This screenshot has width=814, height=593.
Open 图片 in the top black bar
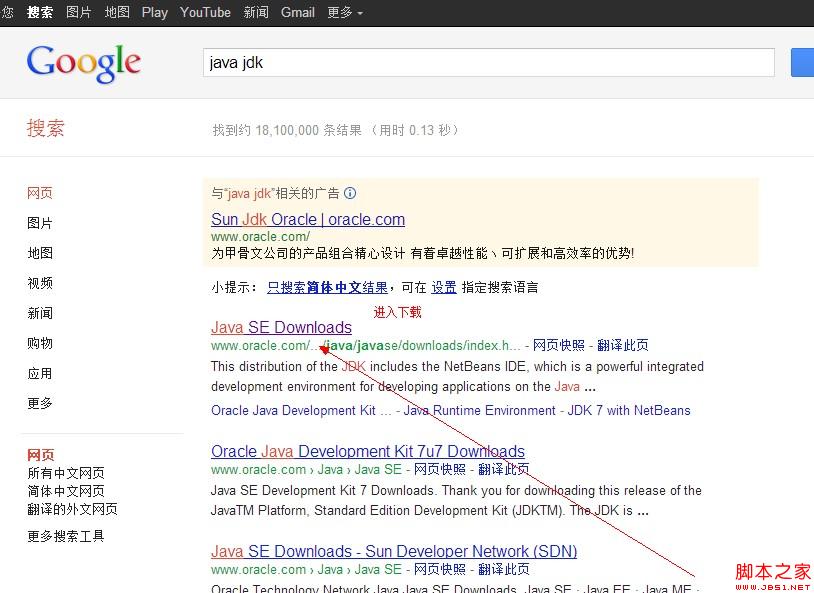[79, 12]
